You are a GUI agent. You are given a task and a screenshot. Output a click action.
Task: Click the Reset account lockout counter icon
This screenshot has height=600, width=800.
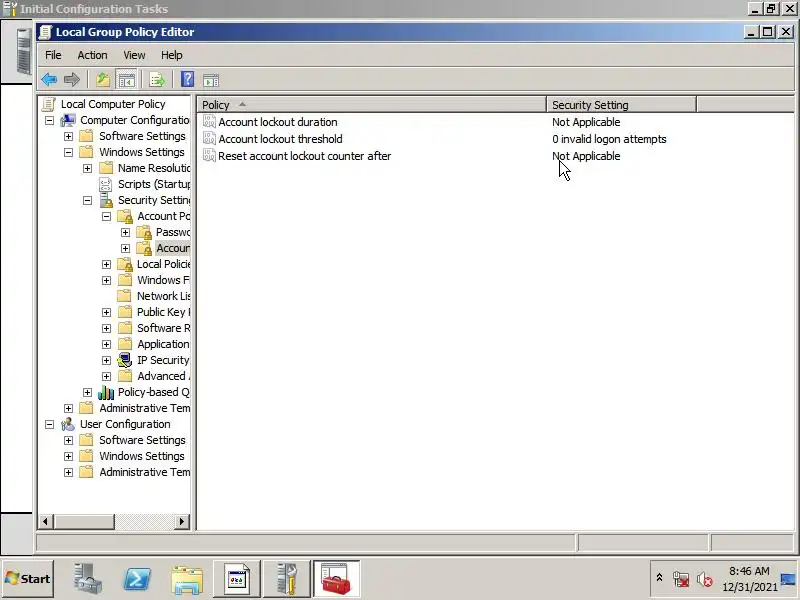coord(209,155)
